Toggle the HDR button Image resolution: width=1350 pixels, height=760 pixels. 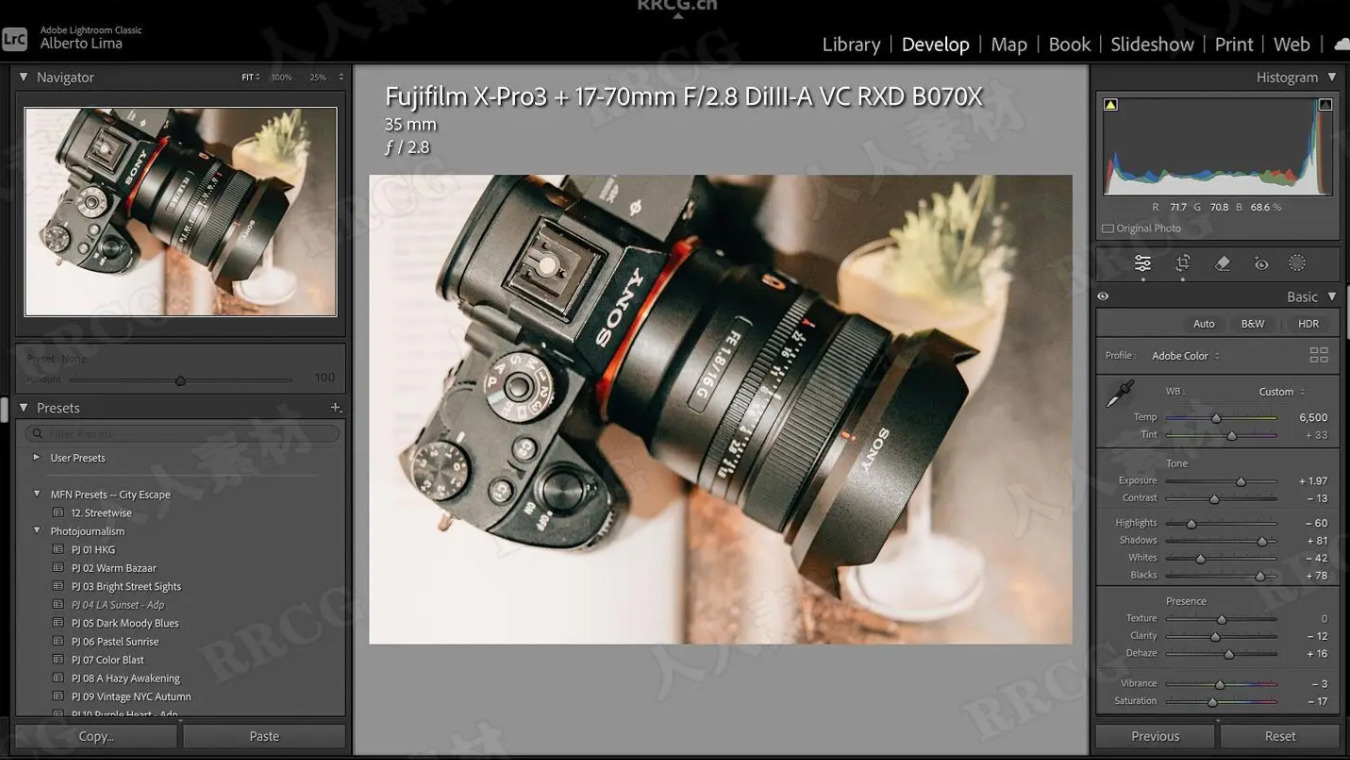(1308, 323)
